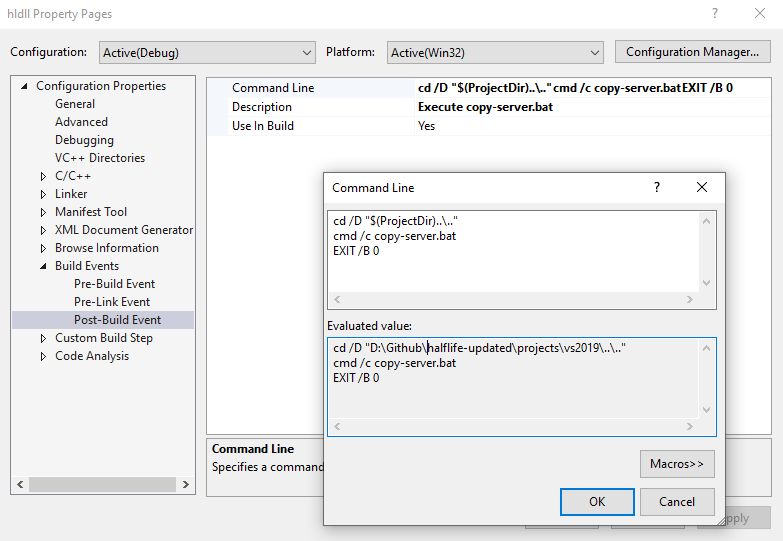
Task: Cancel the Command Line dialog
Action: coord(677,502)
